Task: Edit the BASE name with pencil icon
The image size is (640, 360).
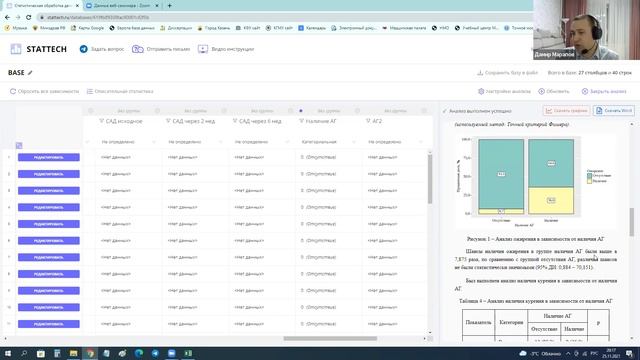Action: (30, 73)
